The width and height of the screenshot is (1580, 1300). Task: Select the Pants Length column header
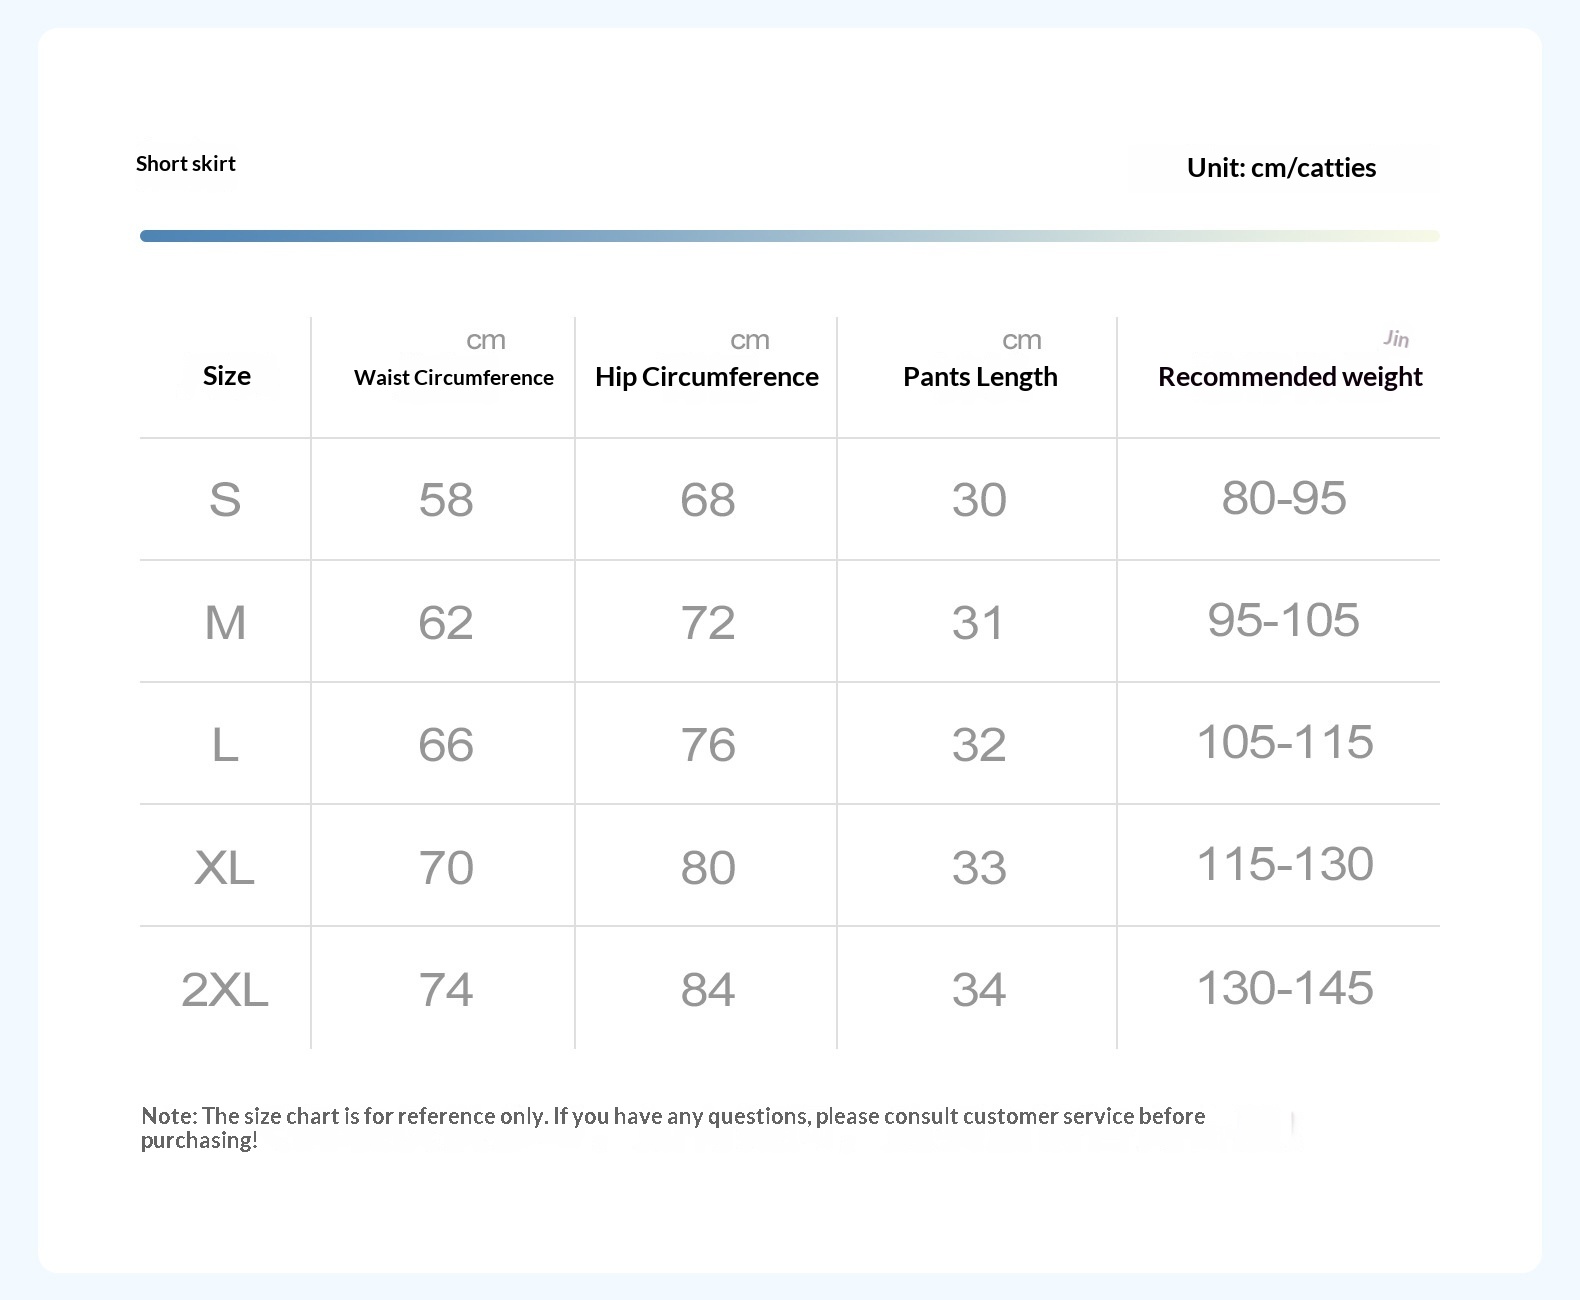coord(980,377)
